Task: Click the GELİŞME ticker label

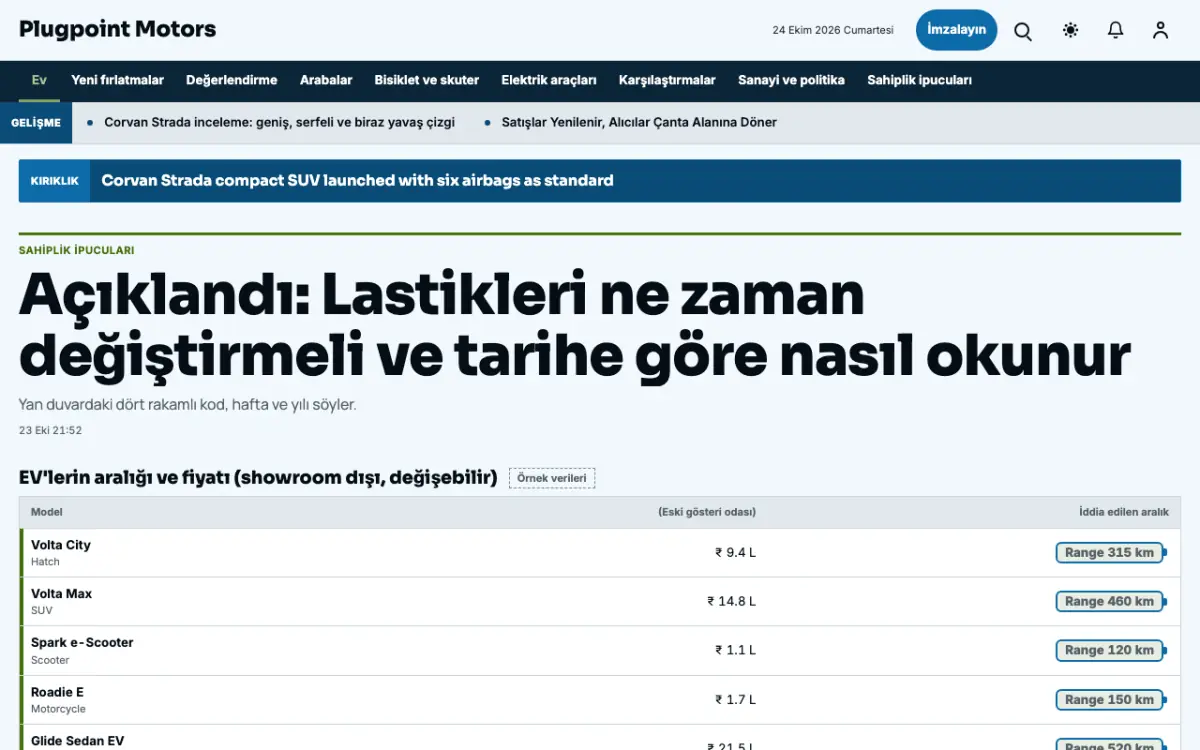Action: point(36,123)
